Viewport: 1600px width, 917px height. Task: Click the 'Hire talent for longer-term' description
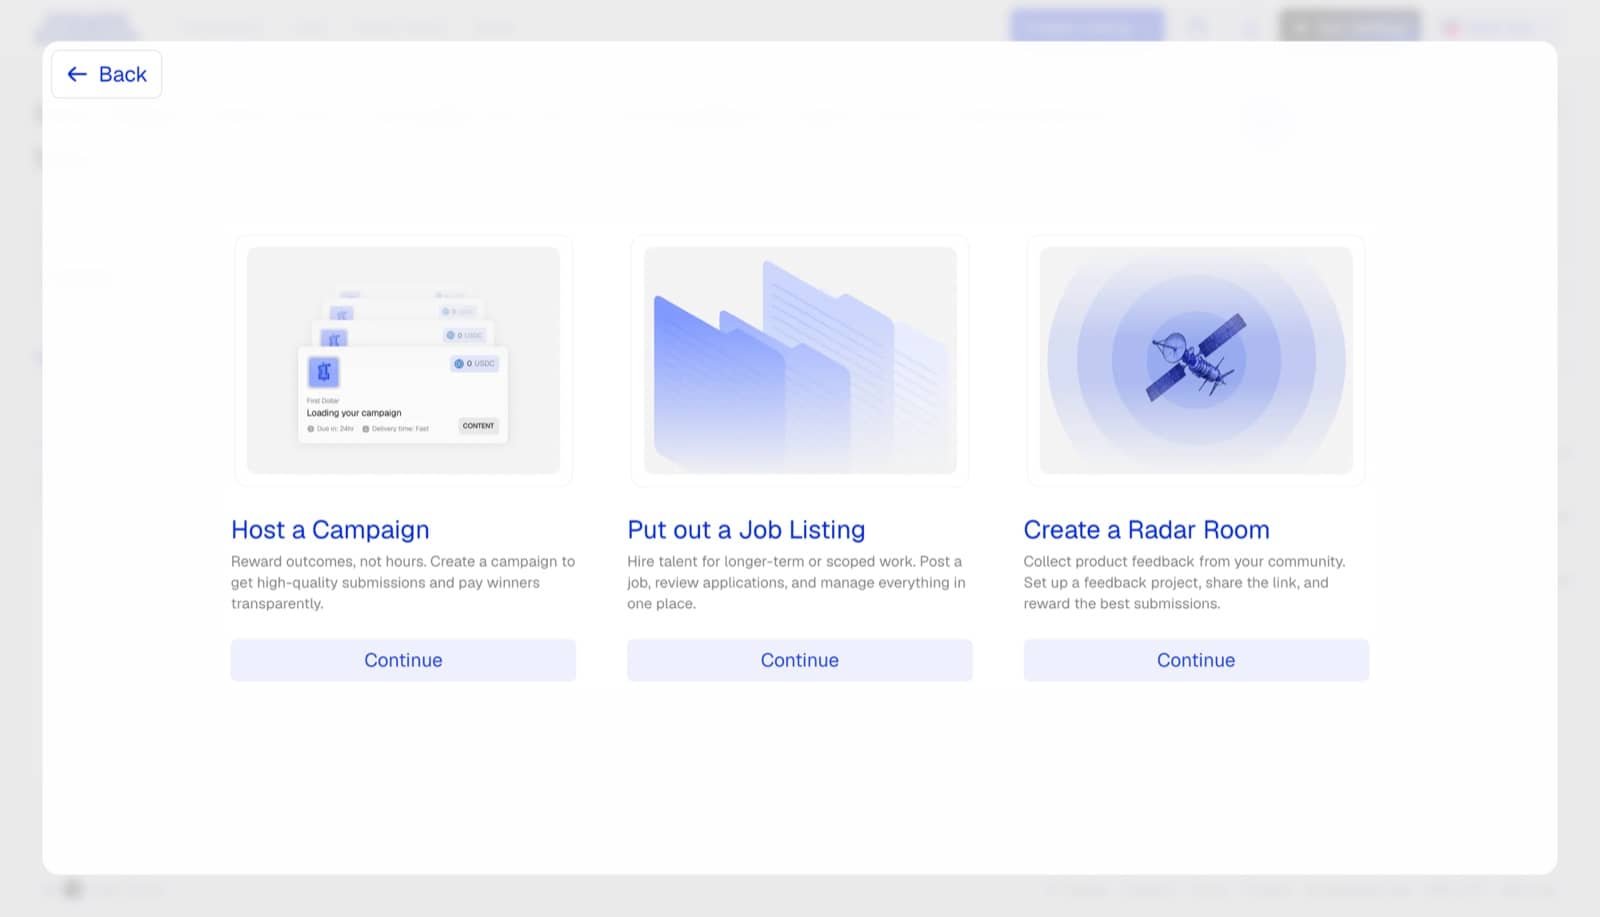click(x=797, y=582)
